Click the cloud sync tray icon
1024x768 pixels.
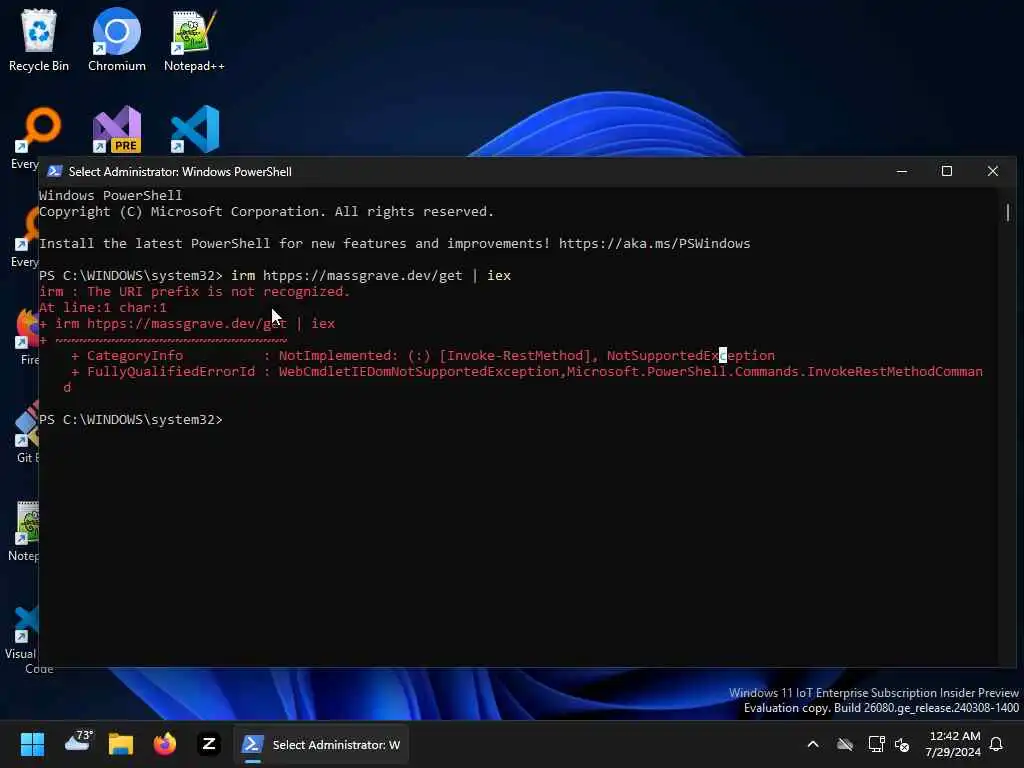click(x=845, y=744)
